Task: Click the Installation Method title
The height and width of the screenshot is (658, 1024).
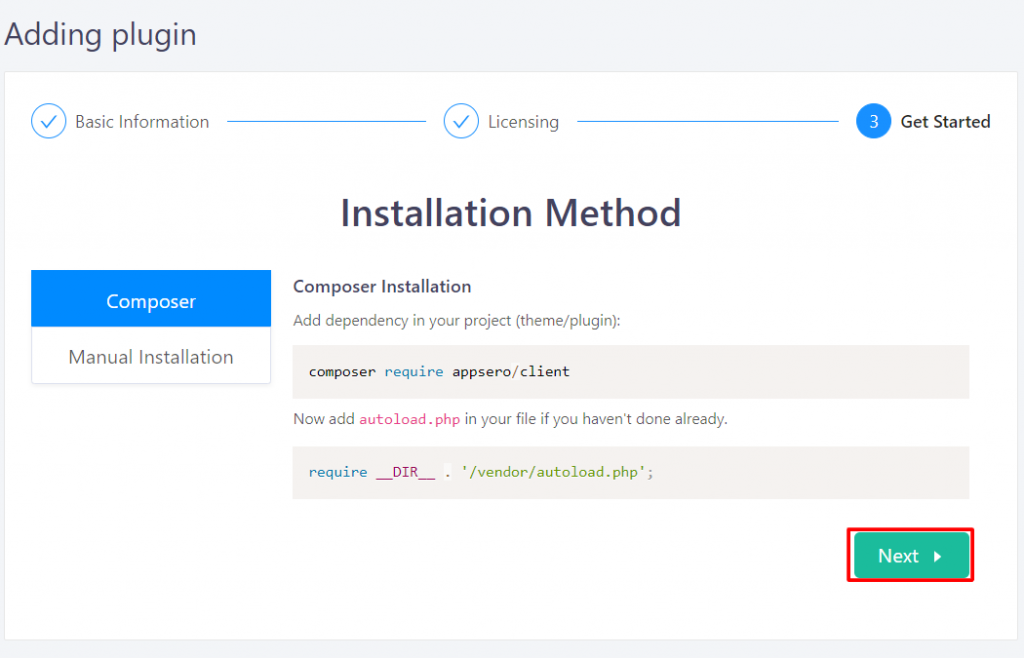Action: tap(511, 213)
